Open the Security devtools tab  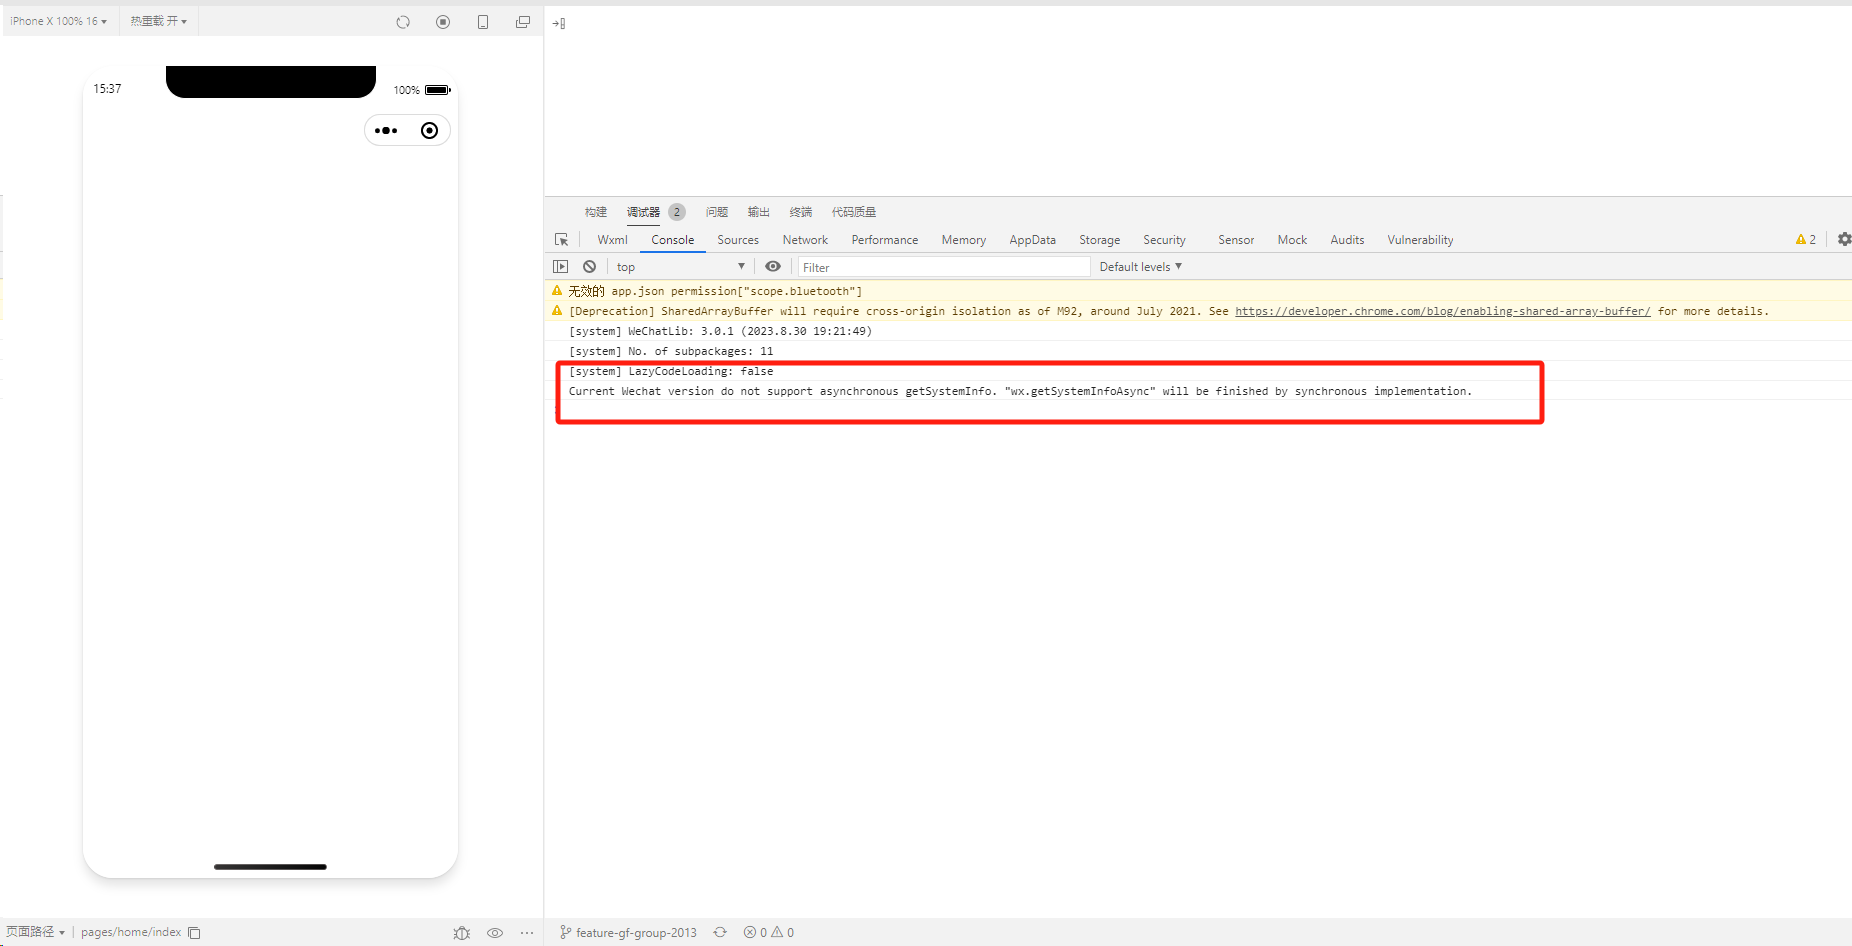pos(1165,240)
